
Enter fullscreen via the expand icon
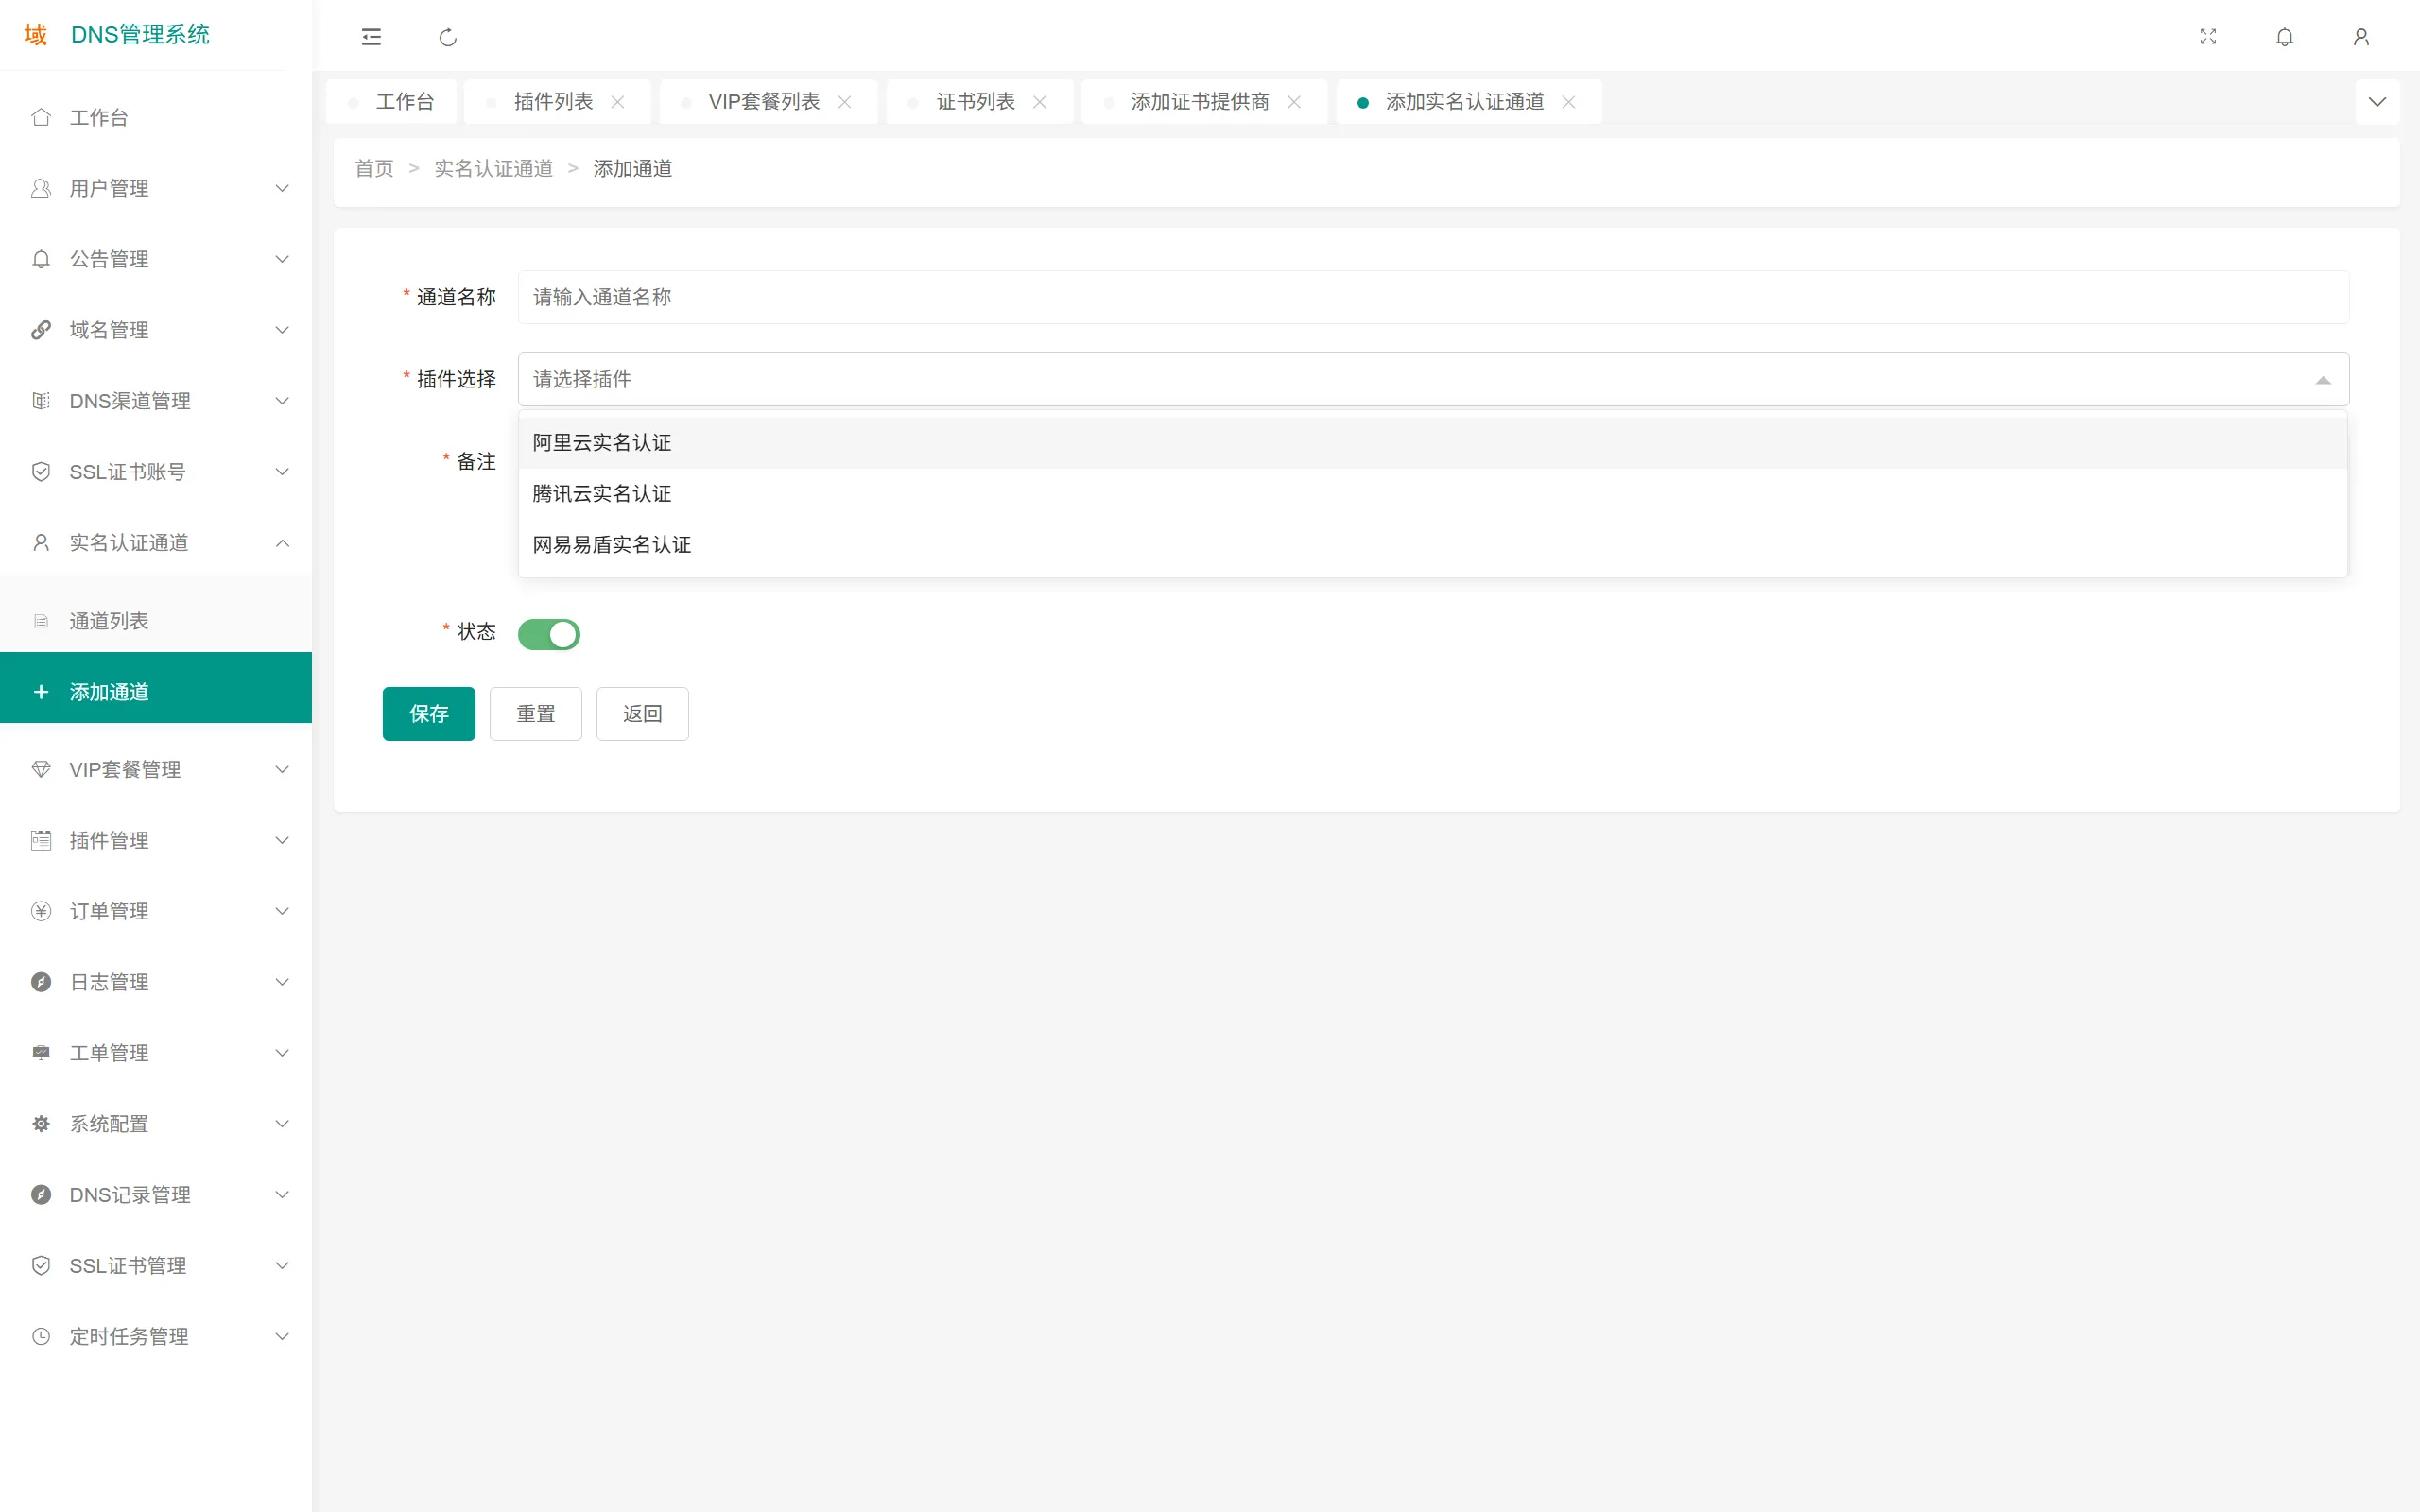2209,37
